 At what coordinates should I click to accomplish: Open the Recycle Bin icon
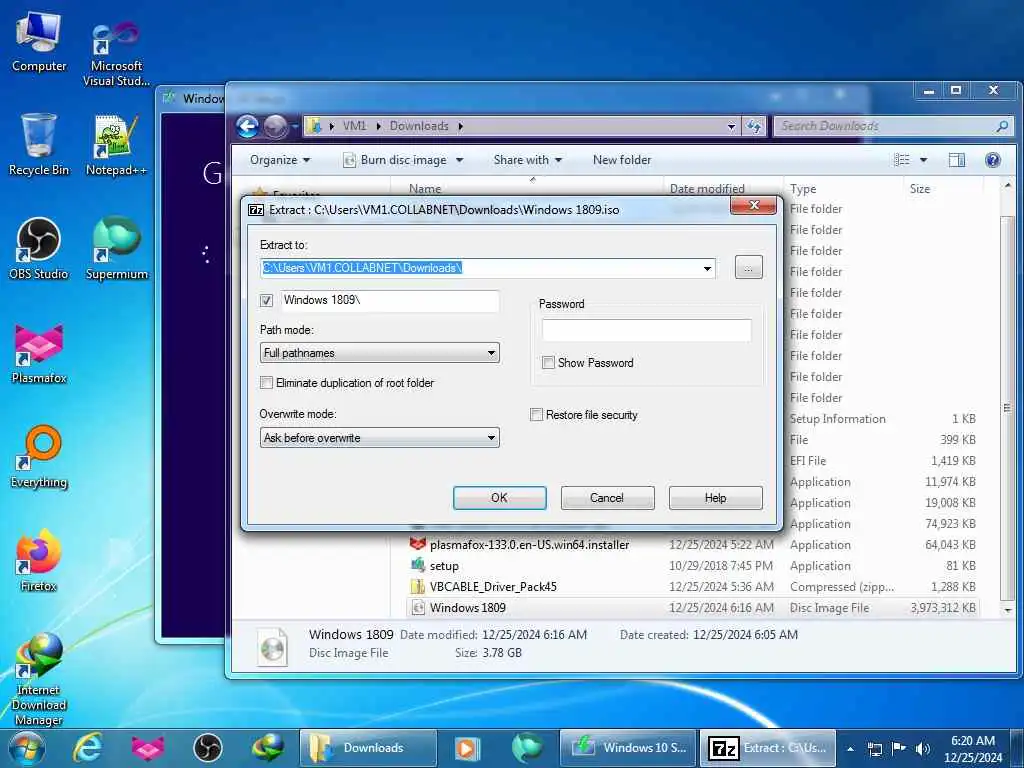(39, 145)
